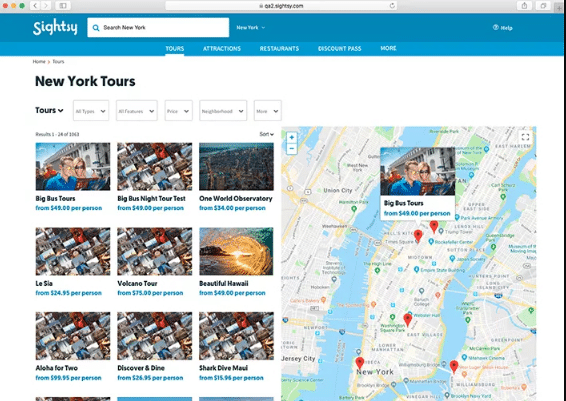This screenshot has height=401, width=566.
Task: Toggle fullscreen map view
Action: pyautogui.click(x=525, y=137)
